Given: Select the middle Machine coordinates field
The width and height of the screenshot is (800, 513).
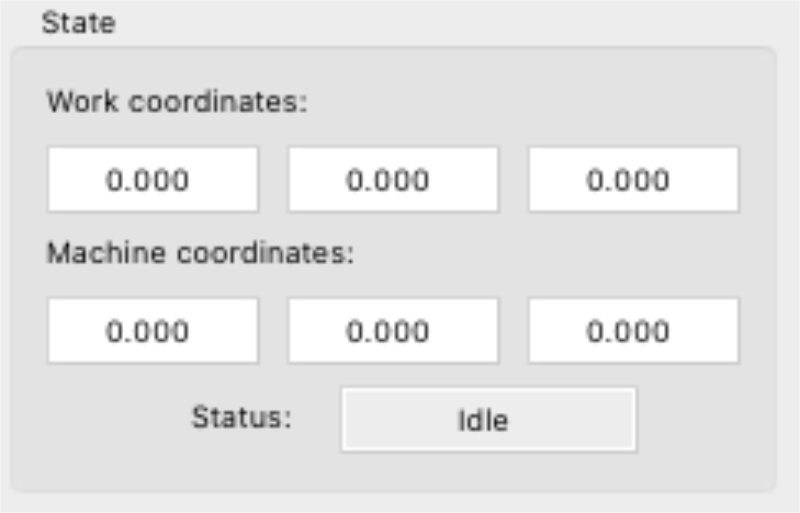Looking at the screenshot, I should point(393,331).
